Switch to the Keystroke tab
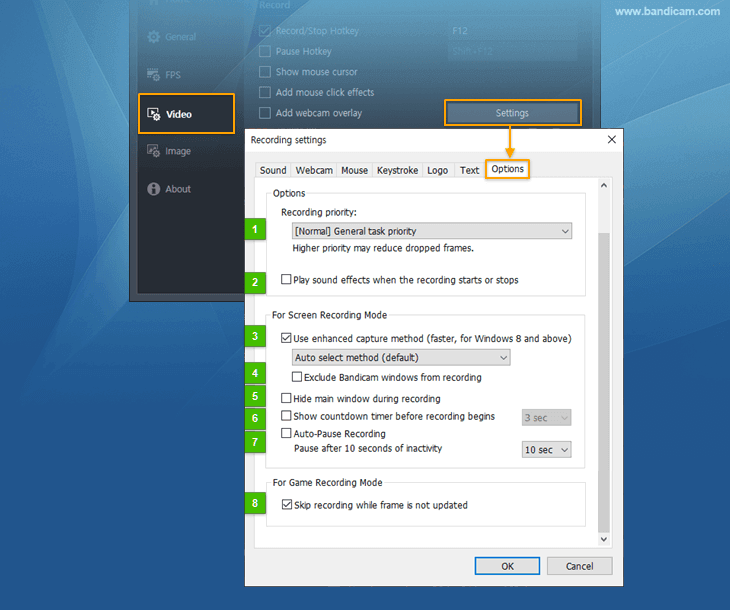The width and height of the screenshot is (730, 610). tap(397, 170)
